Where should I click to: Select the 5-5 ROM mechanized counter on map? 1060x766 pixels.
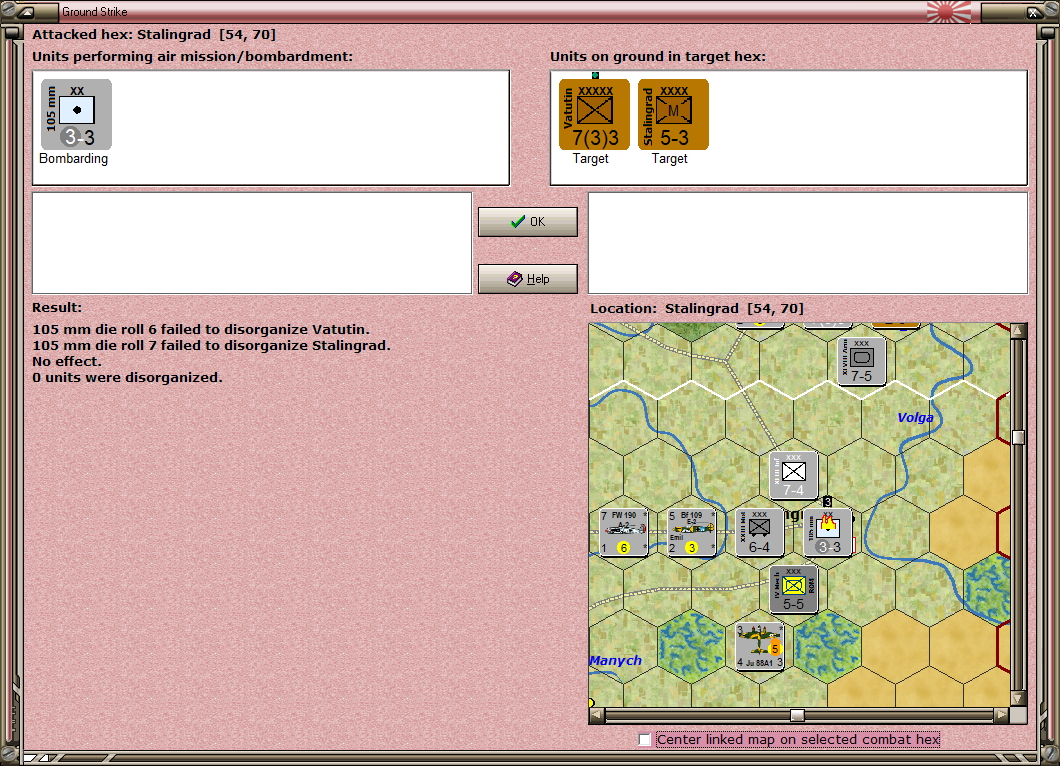pyautogui.click(x=794, y=590)
